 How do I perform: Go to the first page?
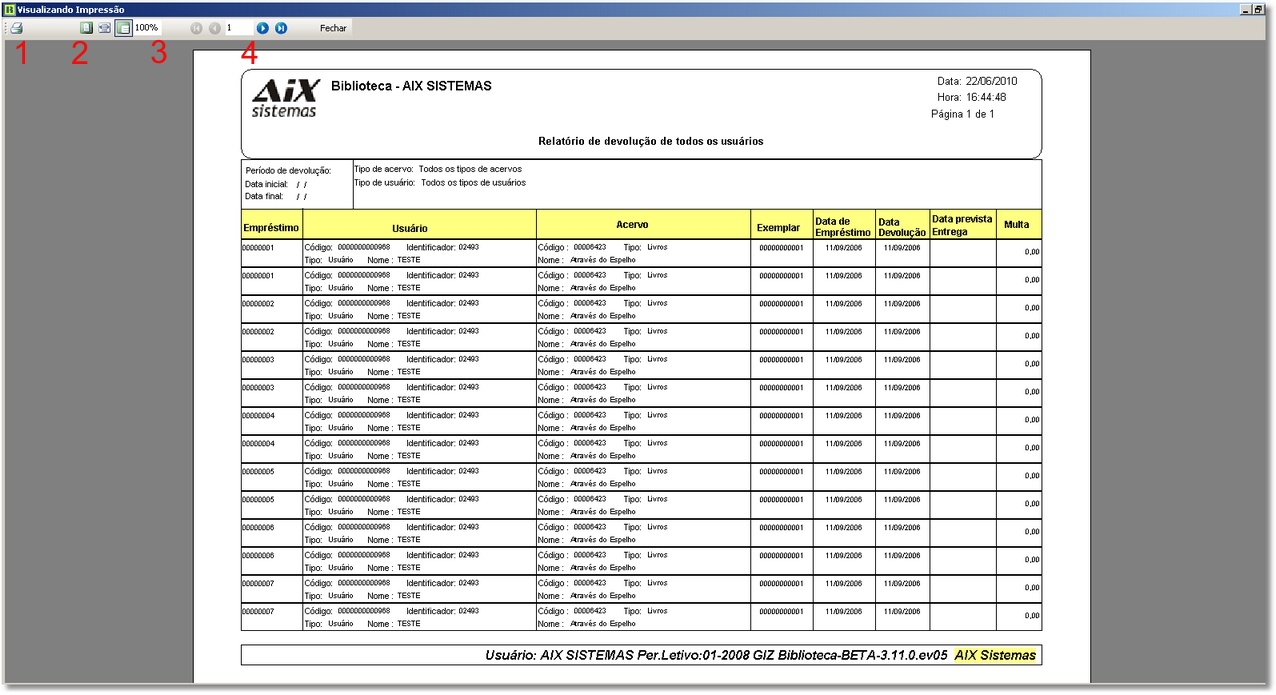(197, 28)
